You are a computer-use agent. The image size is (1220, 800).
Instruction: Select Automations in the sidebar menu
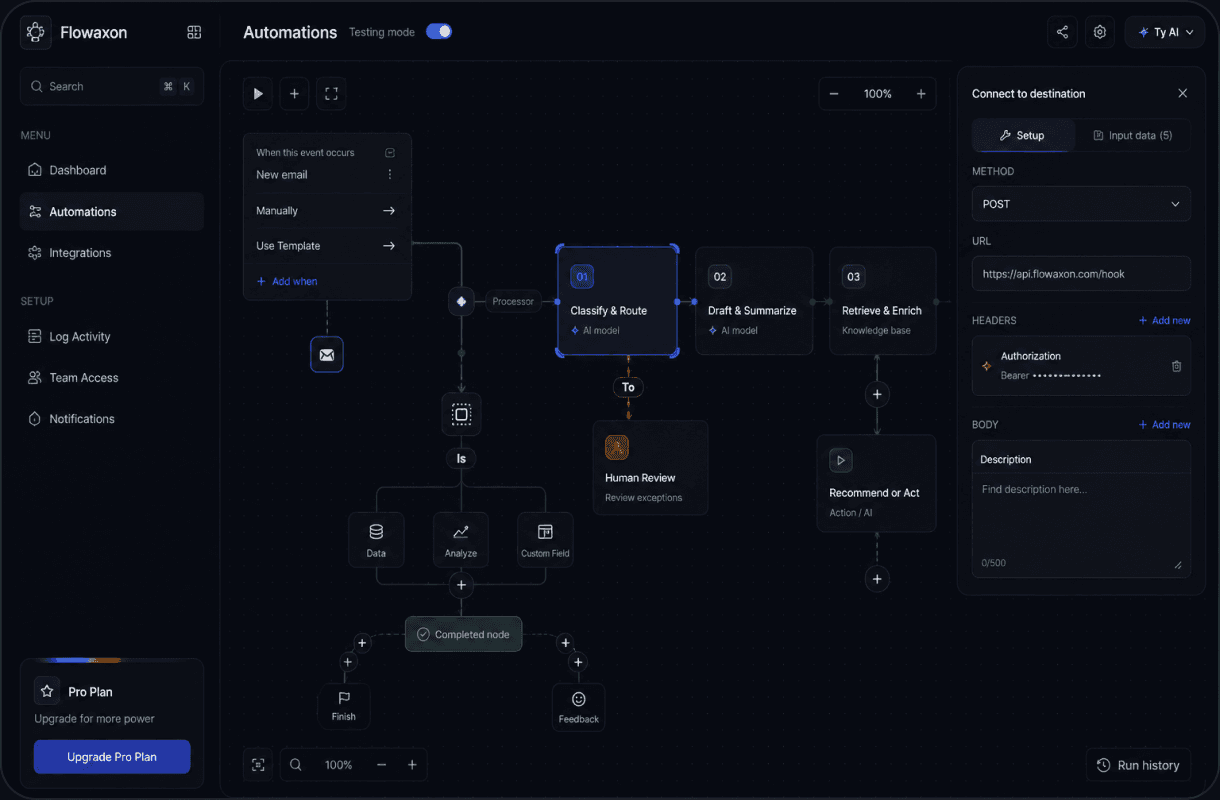(x=112, y=211)
